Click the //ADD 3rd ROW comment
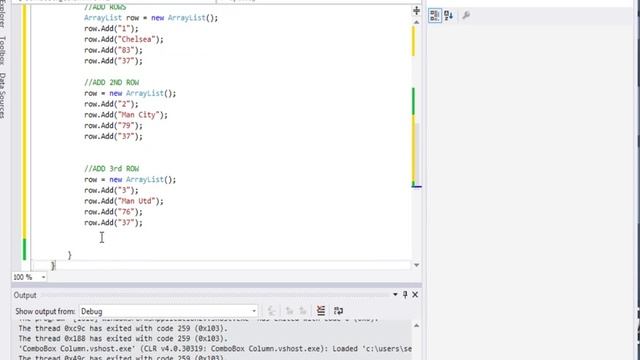 [111, 169]
